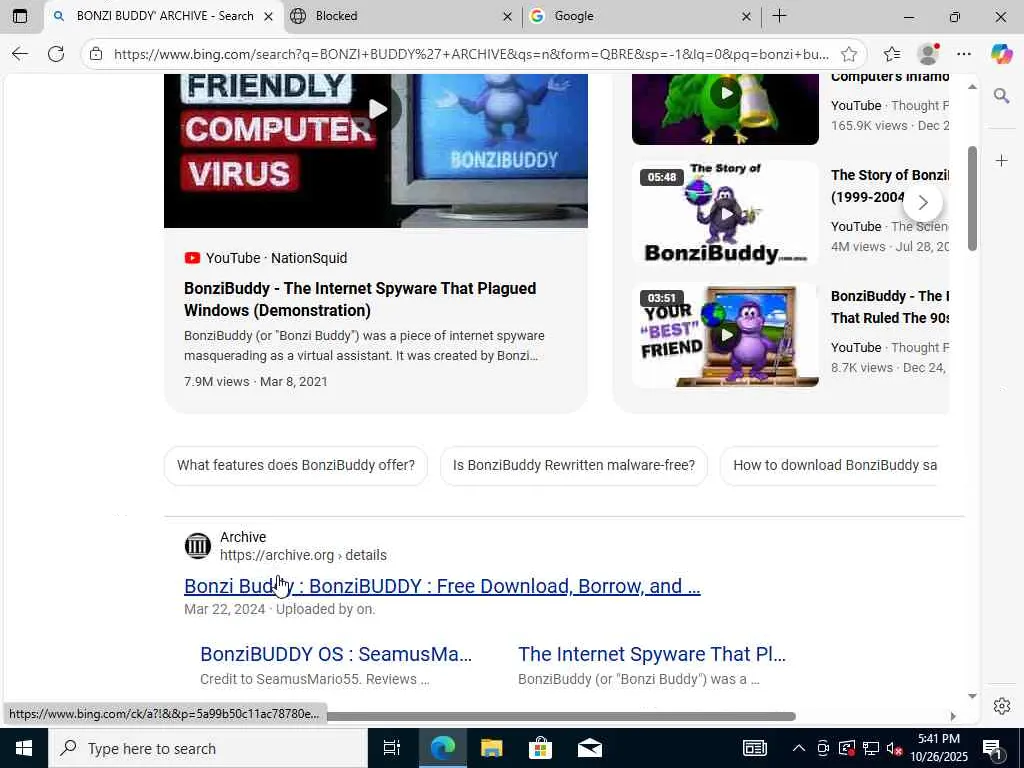Screen dimensions: 1024x768
Task: Click the taskbar search box
Action: tap(208, 748)
